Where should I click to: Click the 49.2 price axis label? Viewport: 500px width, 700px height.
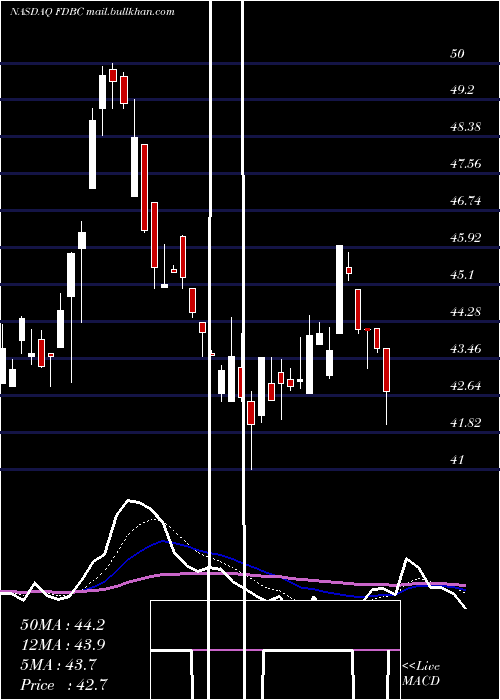(x=462, y=90)
